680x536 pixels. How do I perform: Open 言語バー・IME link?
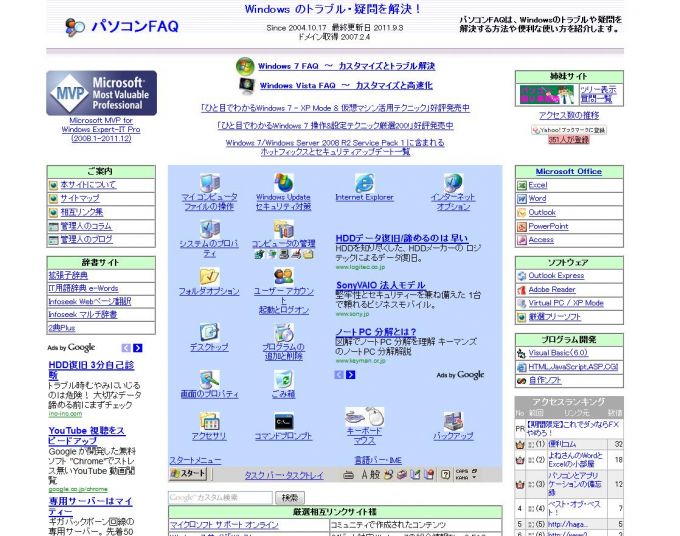pos(378,460)
